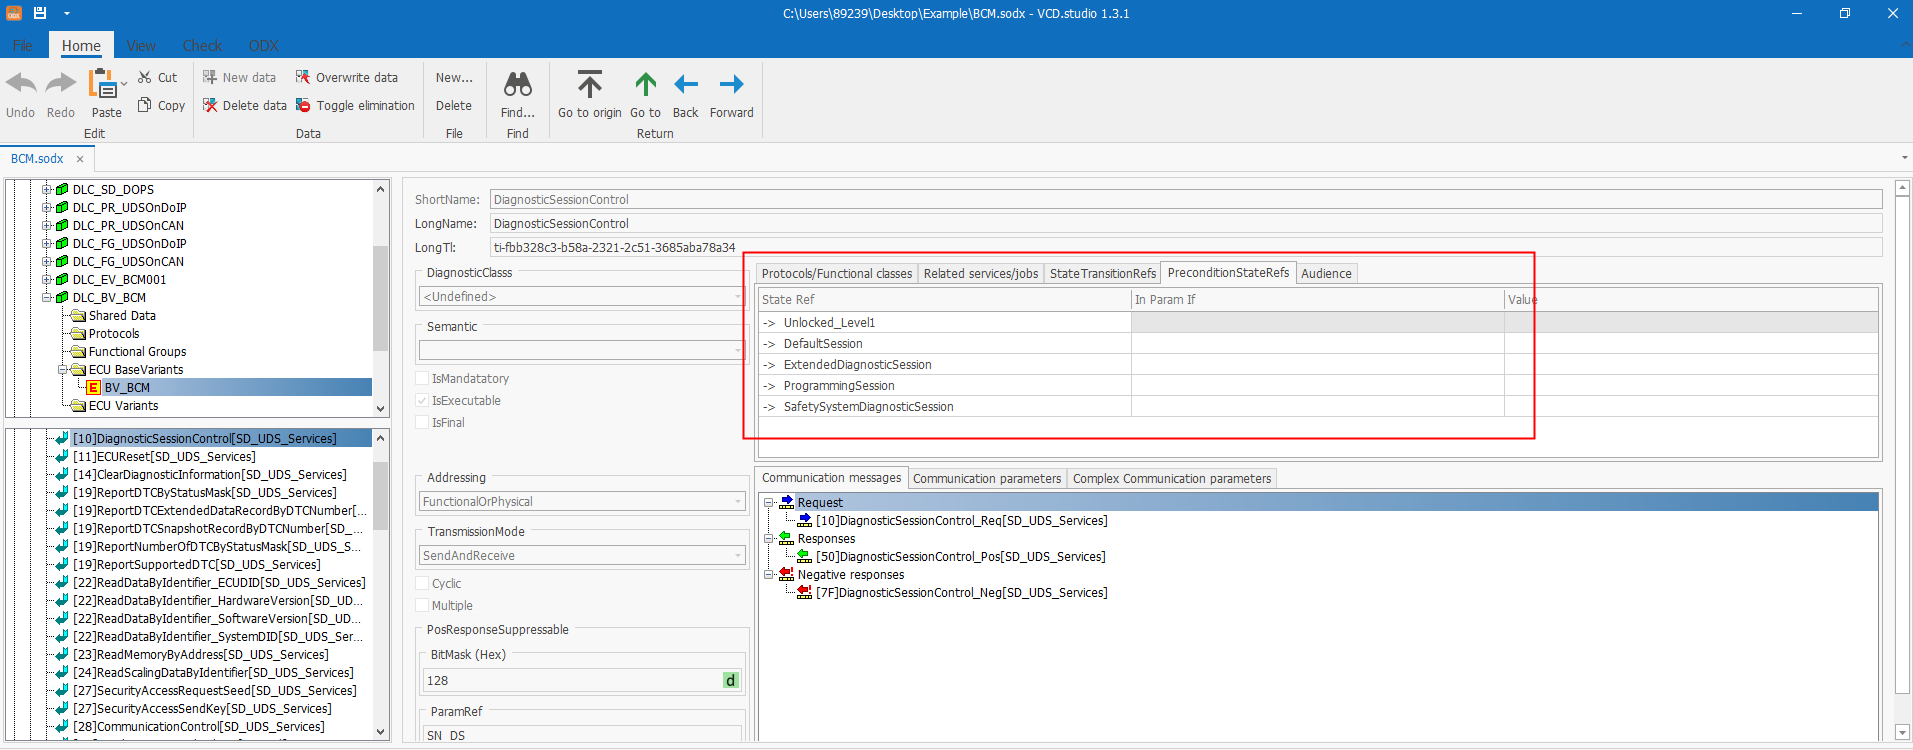
Task: Click the Paste clipboard icon
Action: pos(102,84)
